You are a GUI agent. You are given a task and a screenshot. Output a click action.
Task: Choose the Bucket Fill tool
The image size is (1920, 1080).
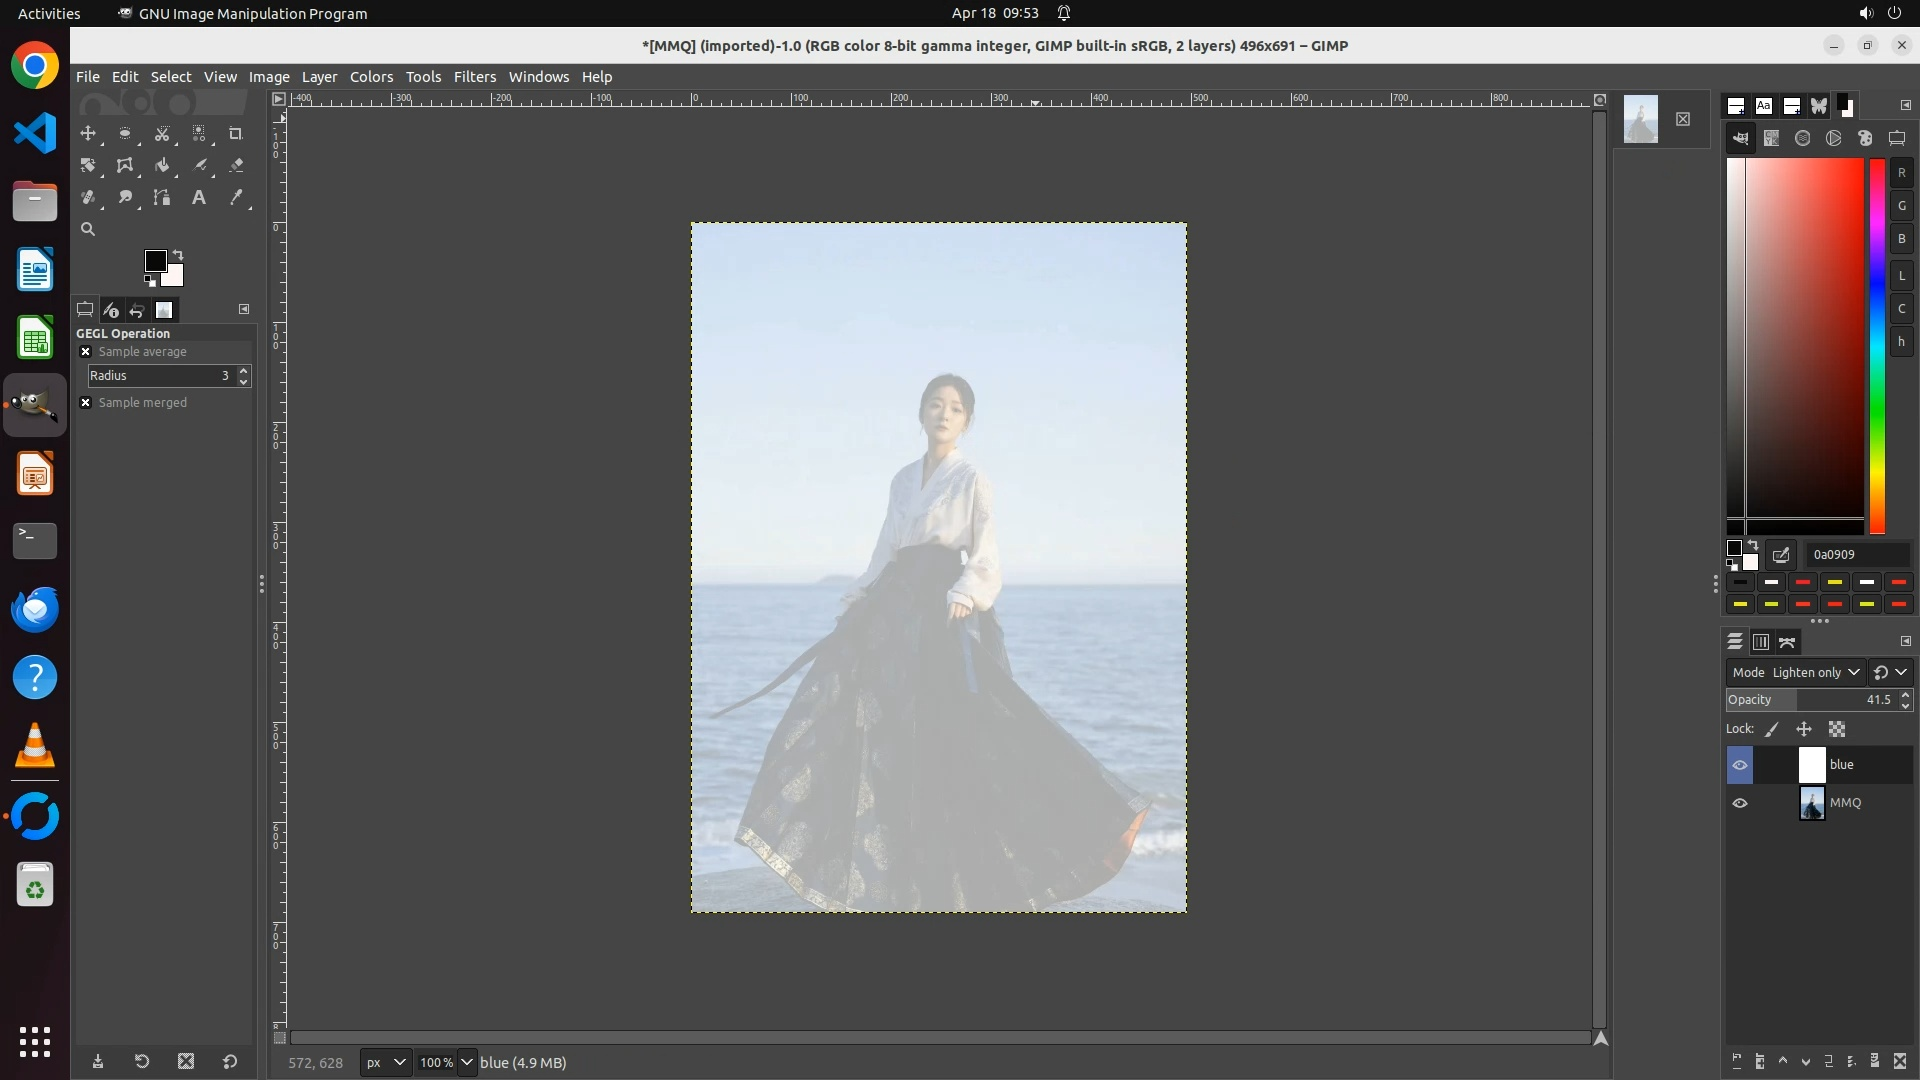pyautogui.click(x=162, y=166)
